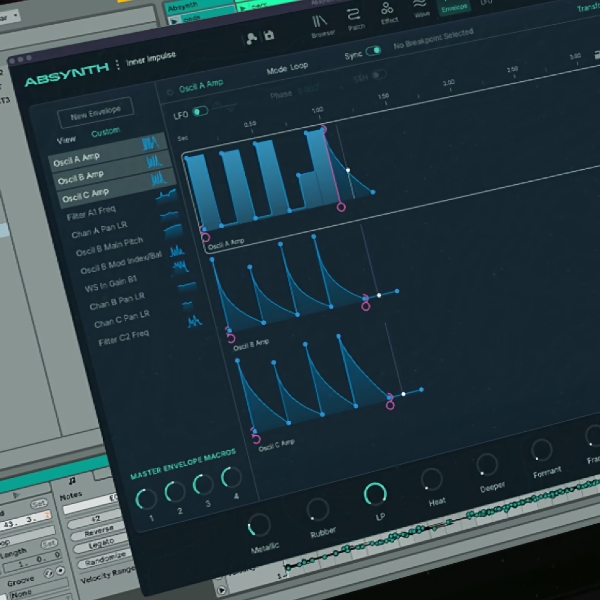Click the Oscil B Main Pitch envelope thumbnail
The height and width of the screenshot is (600, 600).
(173, 231)
